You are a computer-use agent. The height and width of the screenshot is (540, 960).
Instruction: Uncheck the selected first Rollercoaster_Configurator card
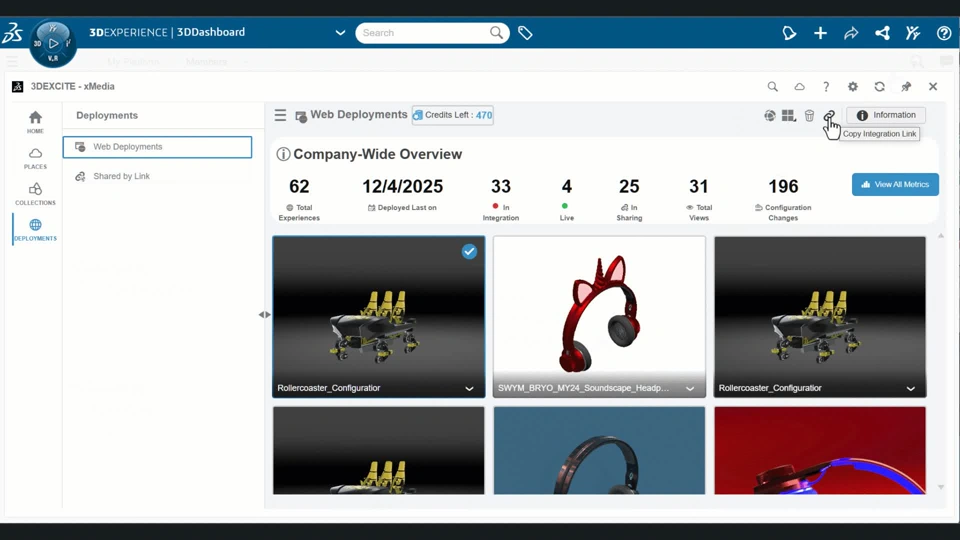[469, 252]
